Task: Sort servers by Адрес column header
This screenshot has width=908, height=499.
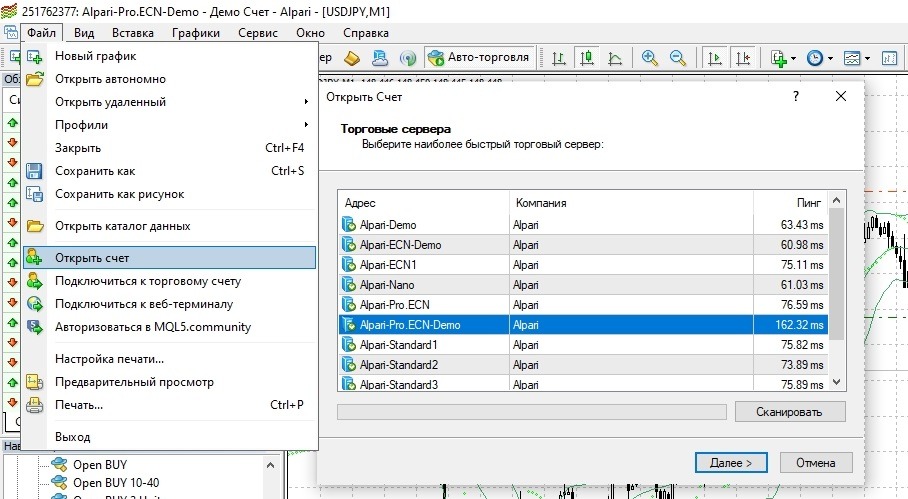Action: (423, 203)
